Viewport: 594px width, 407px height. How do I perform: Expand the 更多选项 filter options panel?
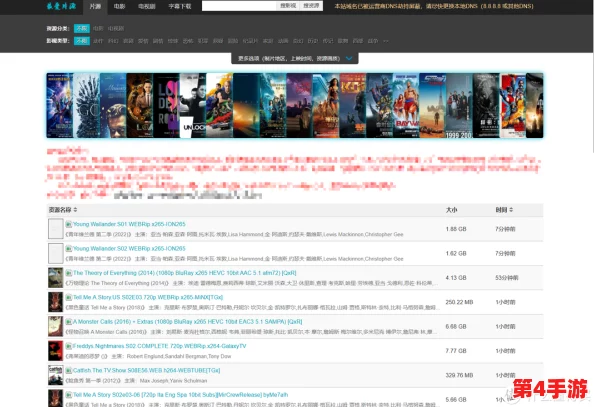(295, 58)
